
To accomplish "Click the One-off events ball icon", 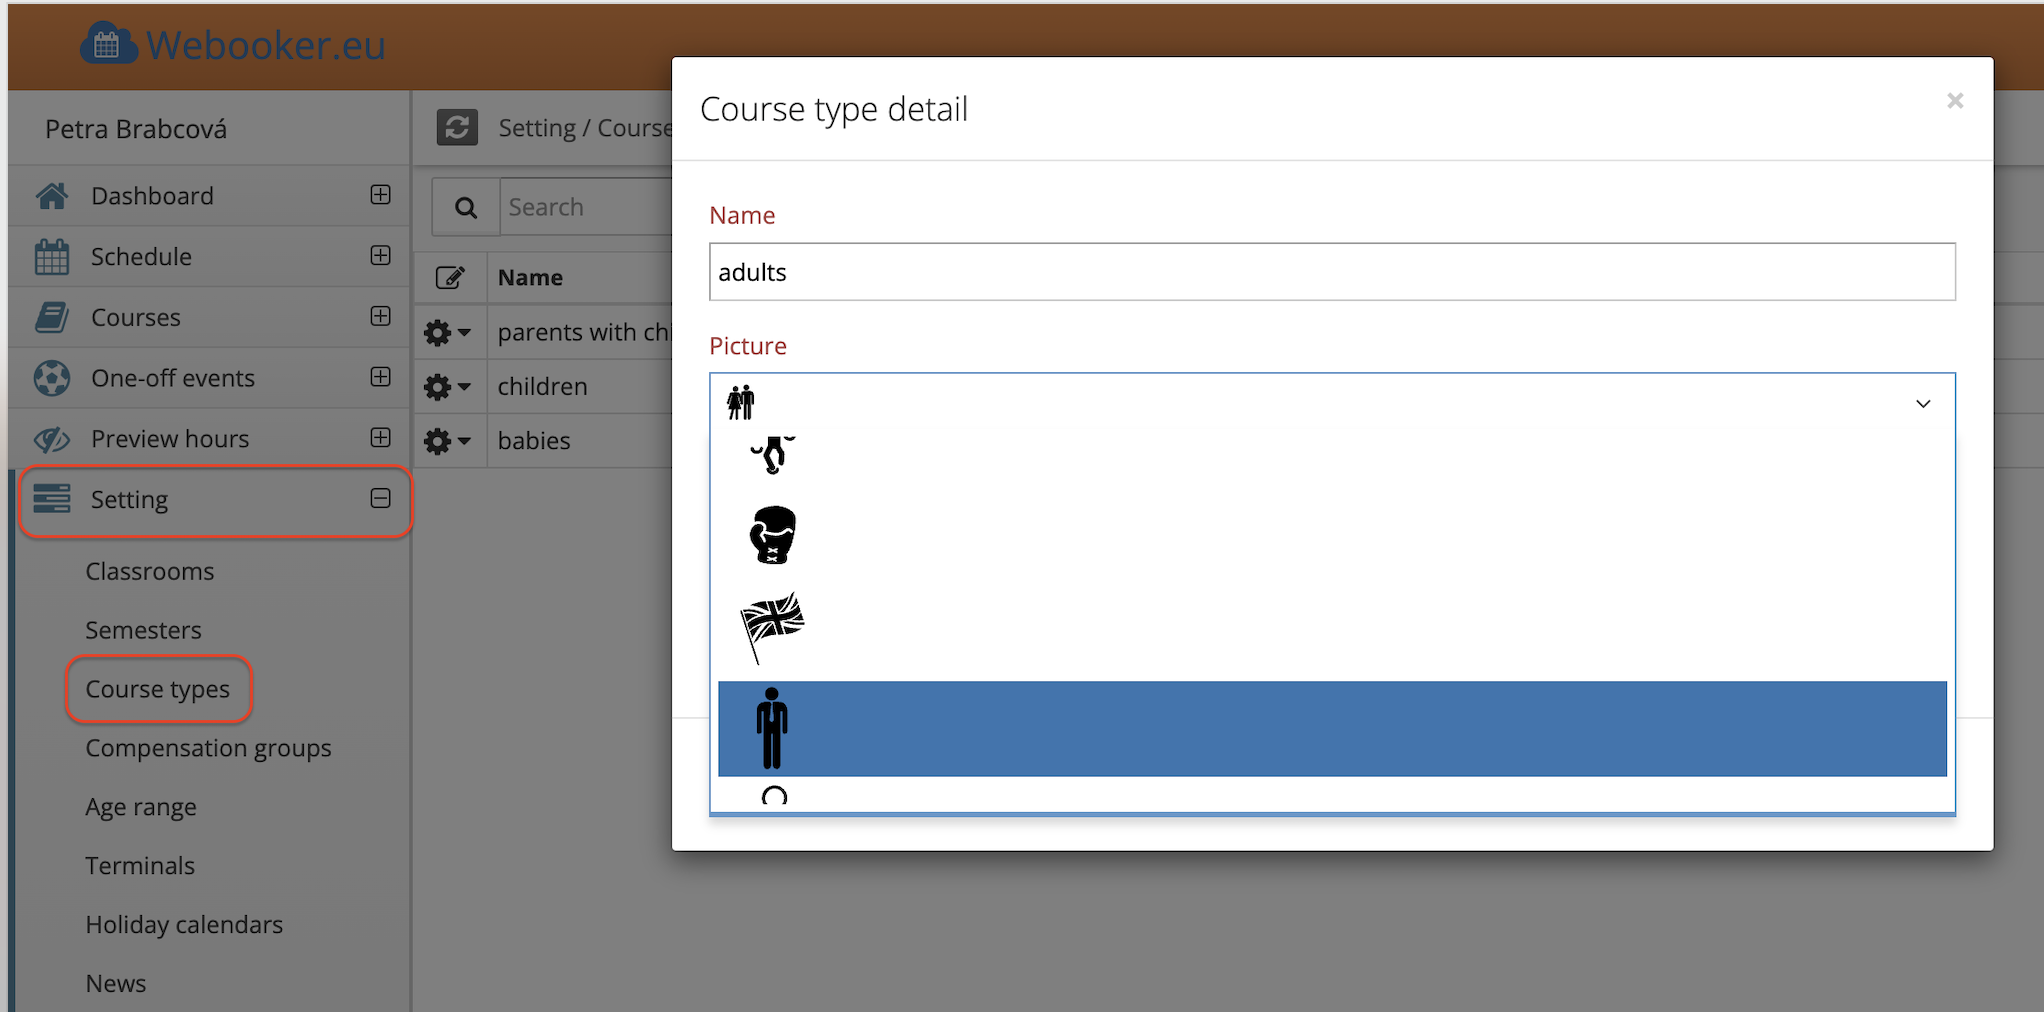I will tap(52, 378).
